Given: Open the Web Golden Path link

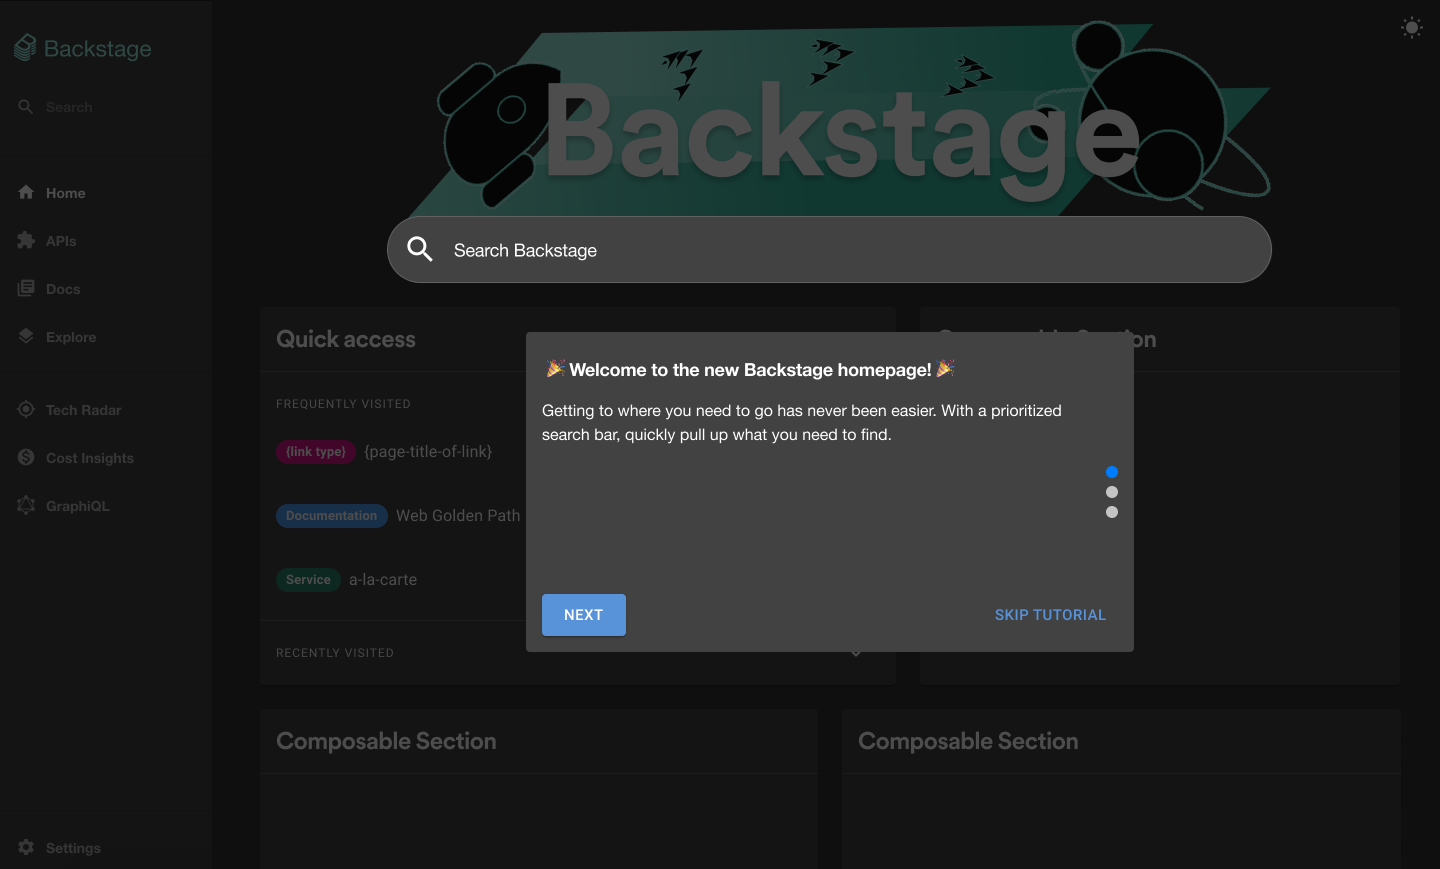Looking at the screenshot, I should [x=458, y=516].
